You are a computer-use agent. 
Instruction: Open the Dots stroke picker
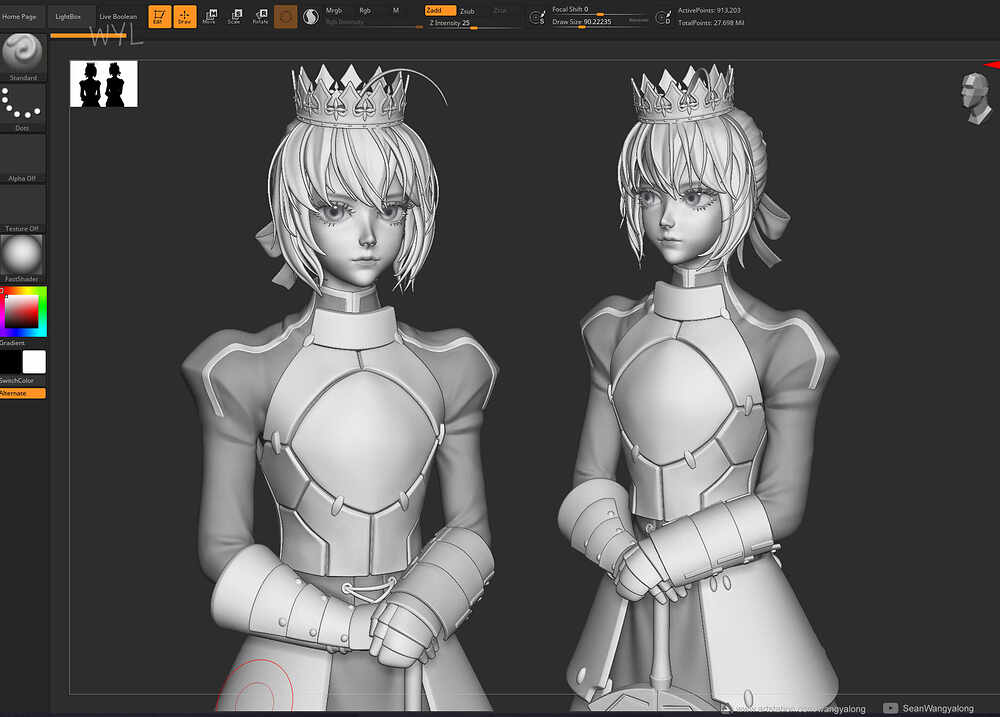[x=22, y=108]
